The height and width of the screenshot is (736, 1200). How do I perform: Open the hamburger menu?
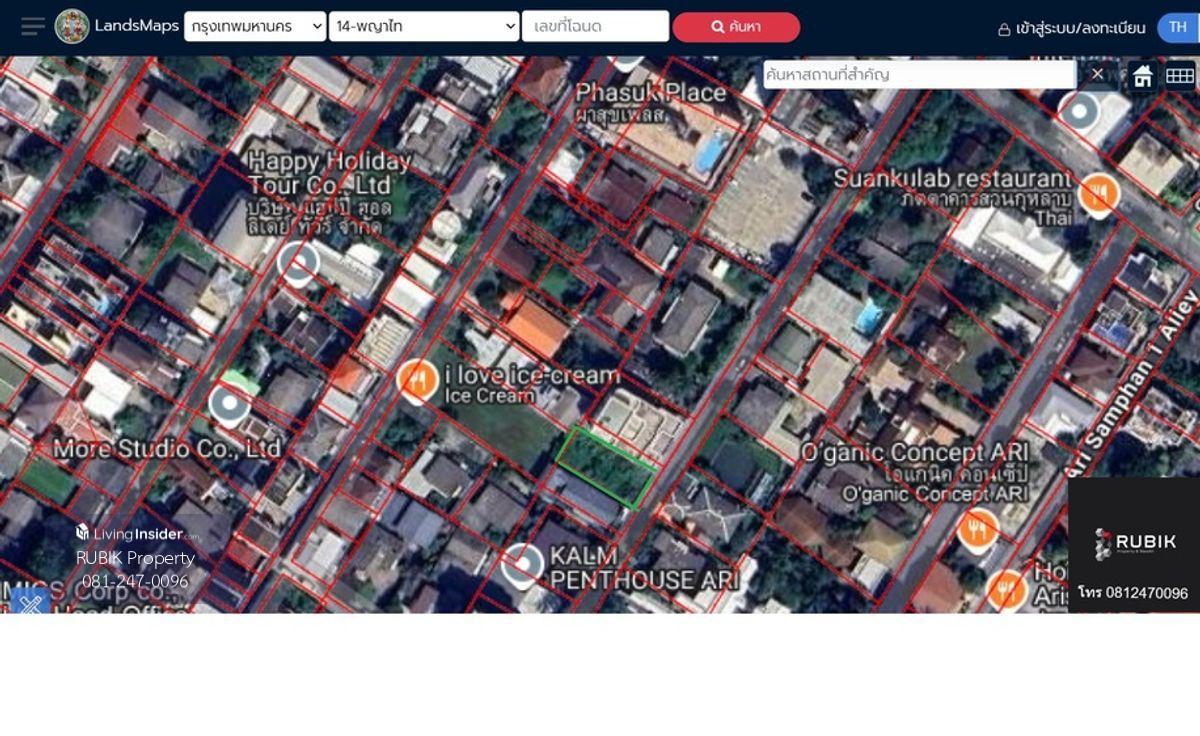[33, 27]
